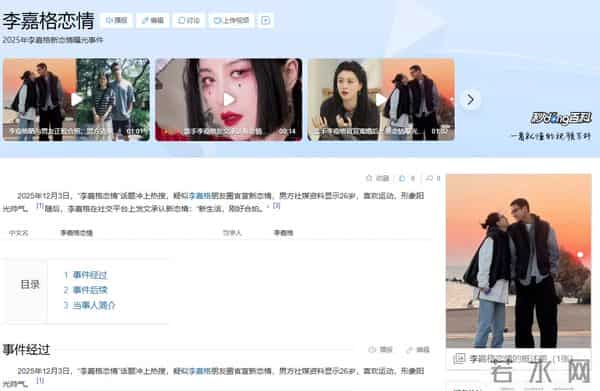
Task: Show next videos with the right chevron arrow
Action: point(471,100)
